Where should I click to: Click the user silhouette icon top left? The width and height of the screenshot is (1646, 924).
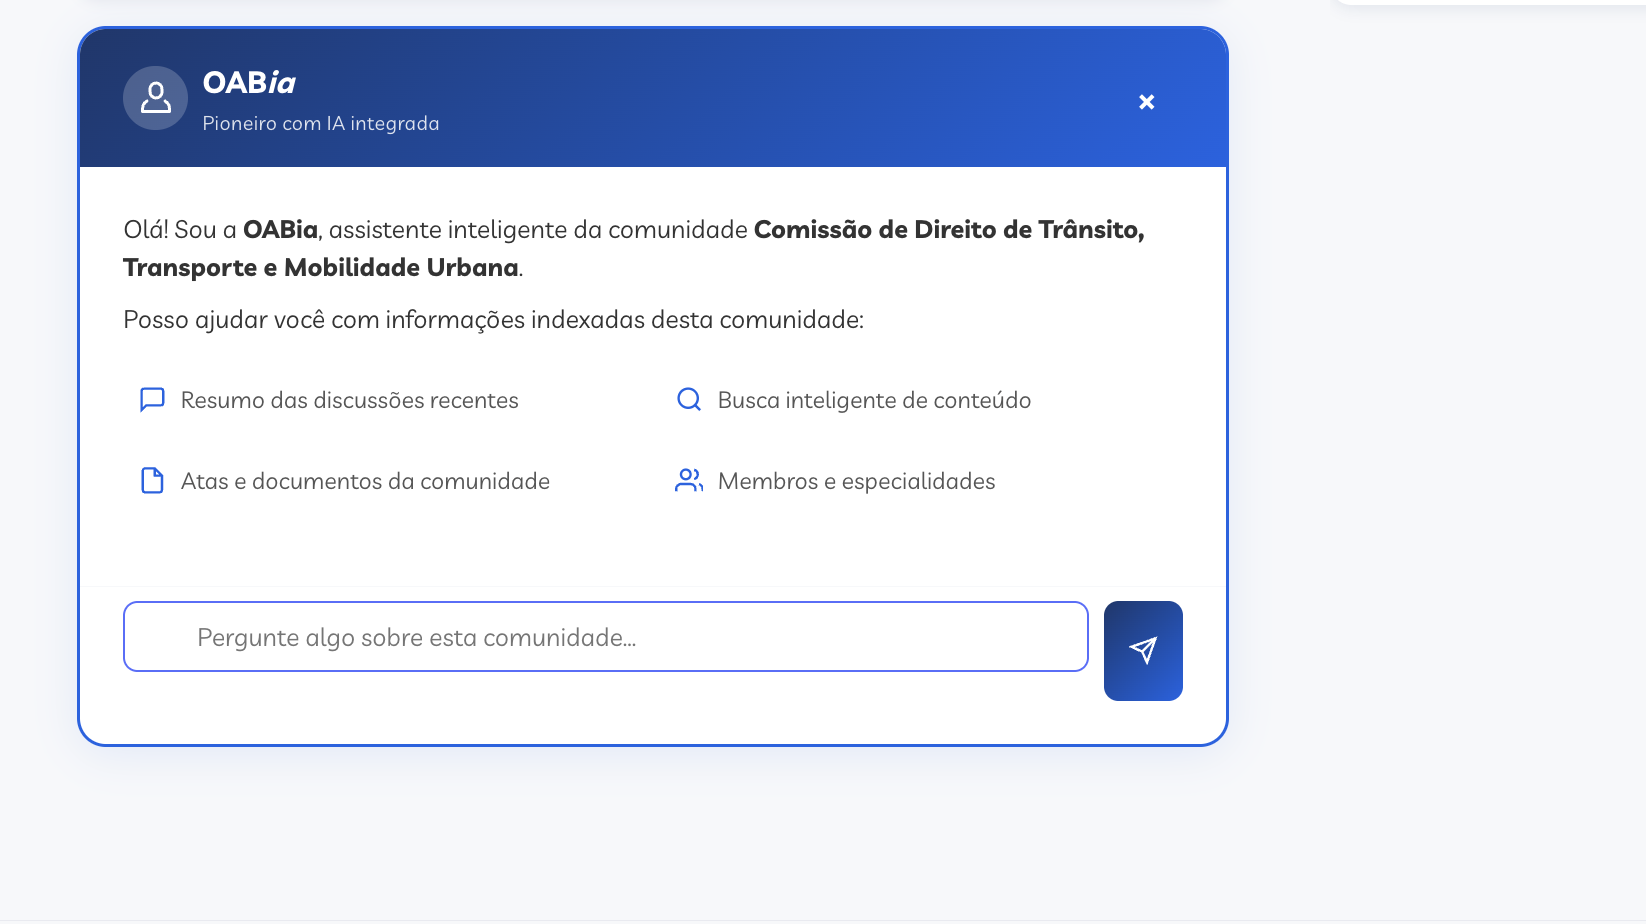[155, 98]
